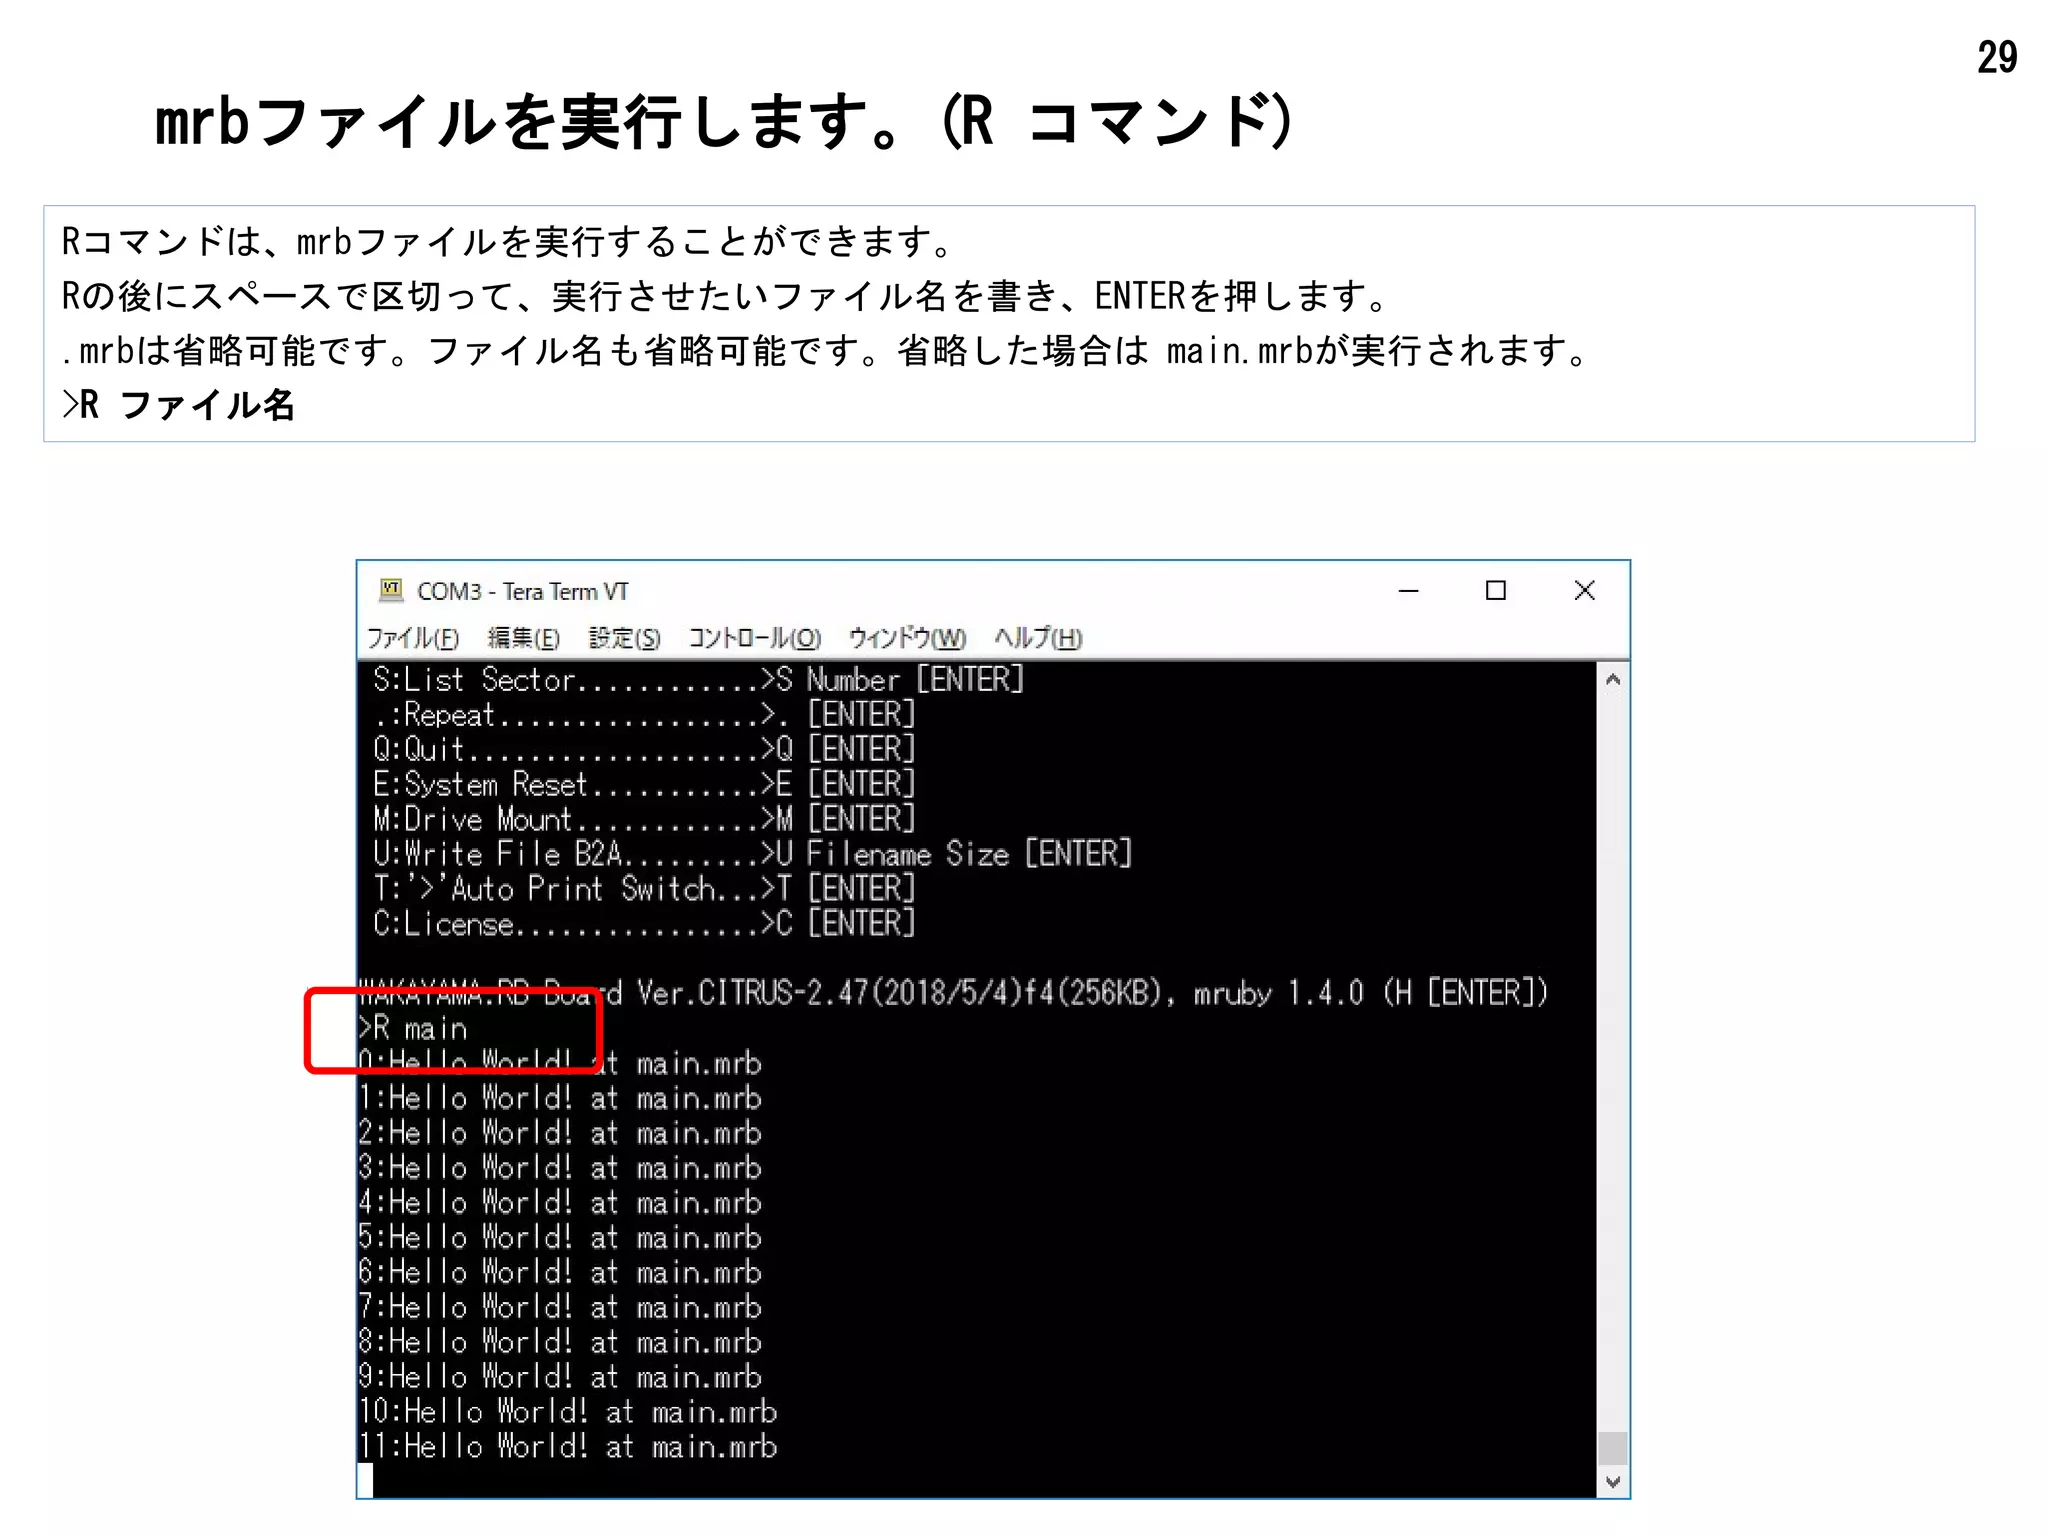Click the '>R main' command line

(x=413, y=1028)
